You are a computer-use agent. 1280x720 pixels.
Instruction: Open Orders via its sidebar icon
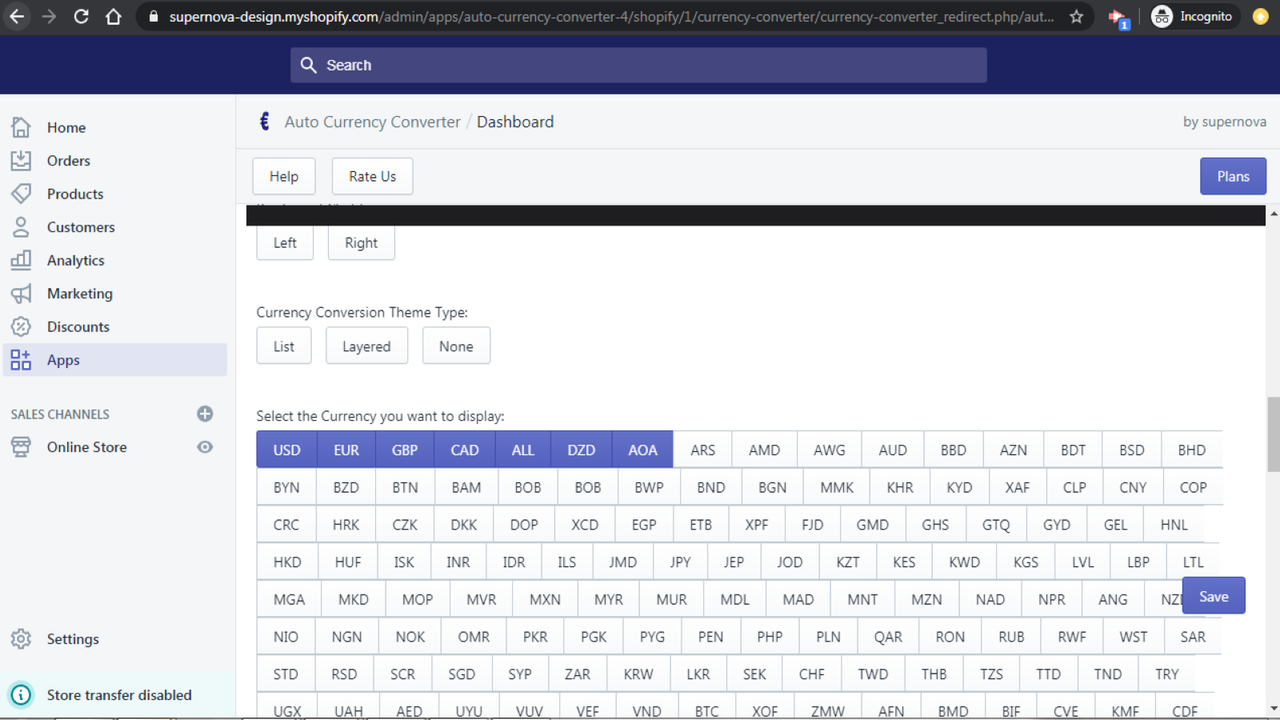tap(21, 160)
